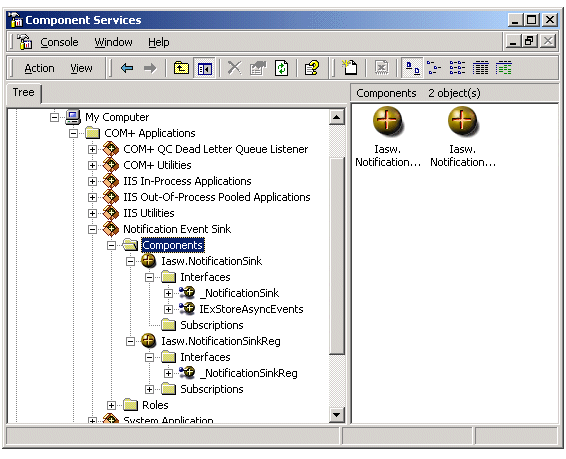Switch to Details (Property) view icon
Viewport: 566px width, 459px height.
pos(480,68)
